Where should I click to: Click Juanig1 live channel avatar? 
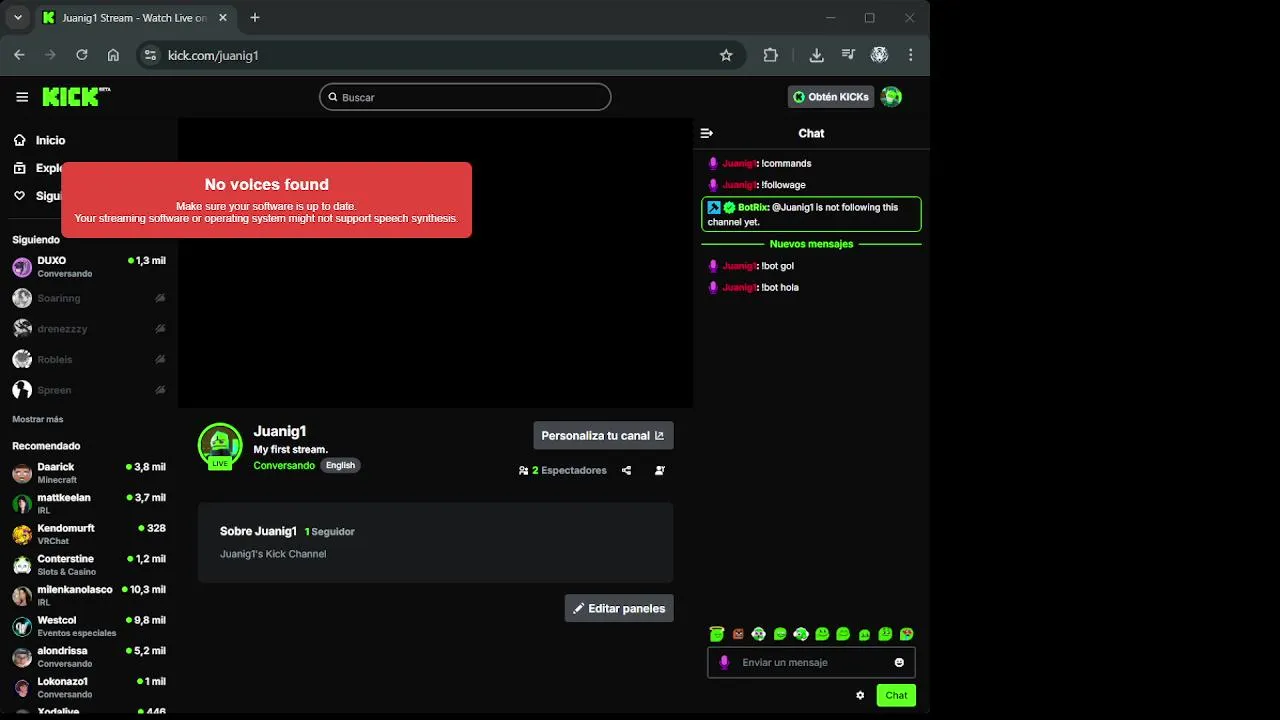click(x=220, y=446)
